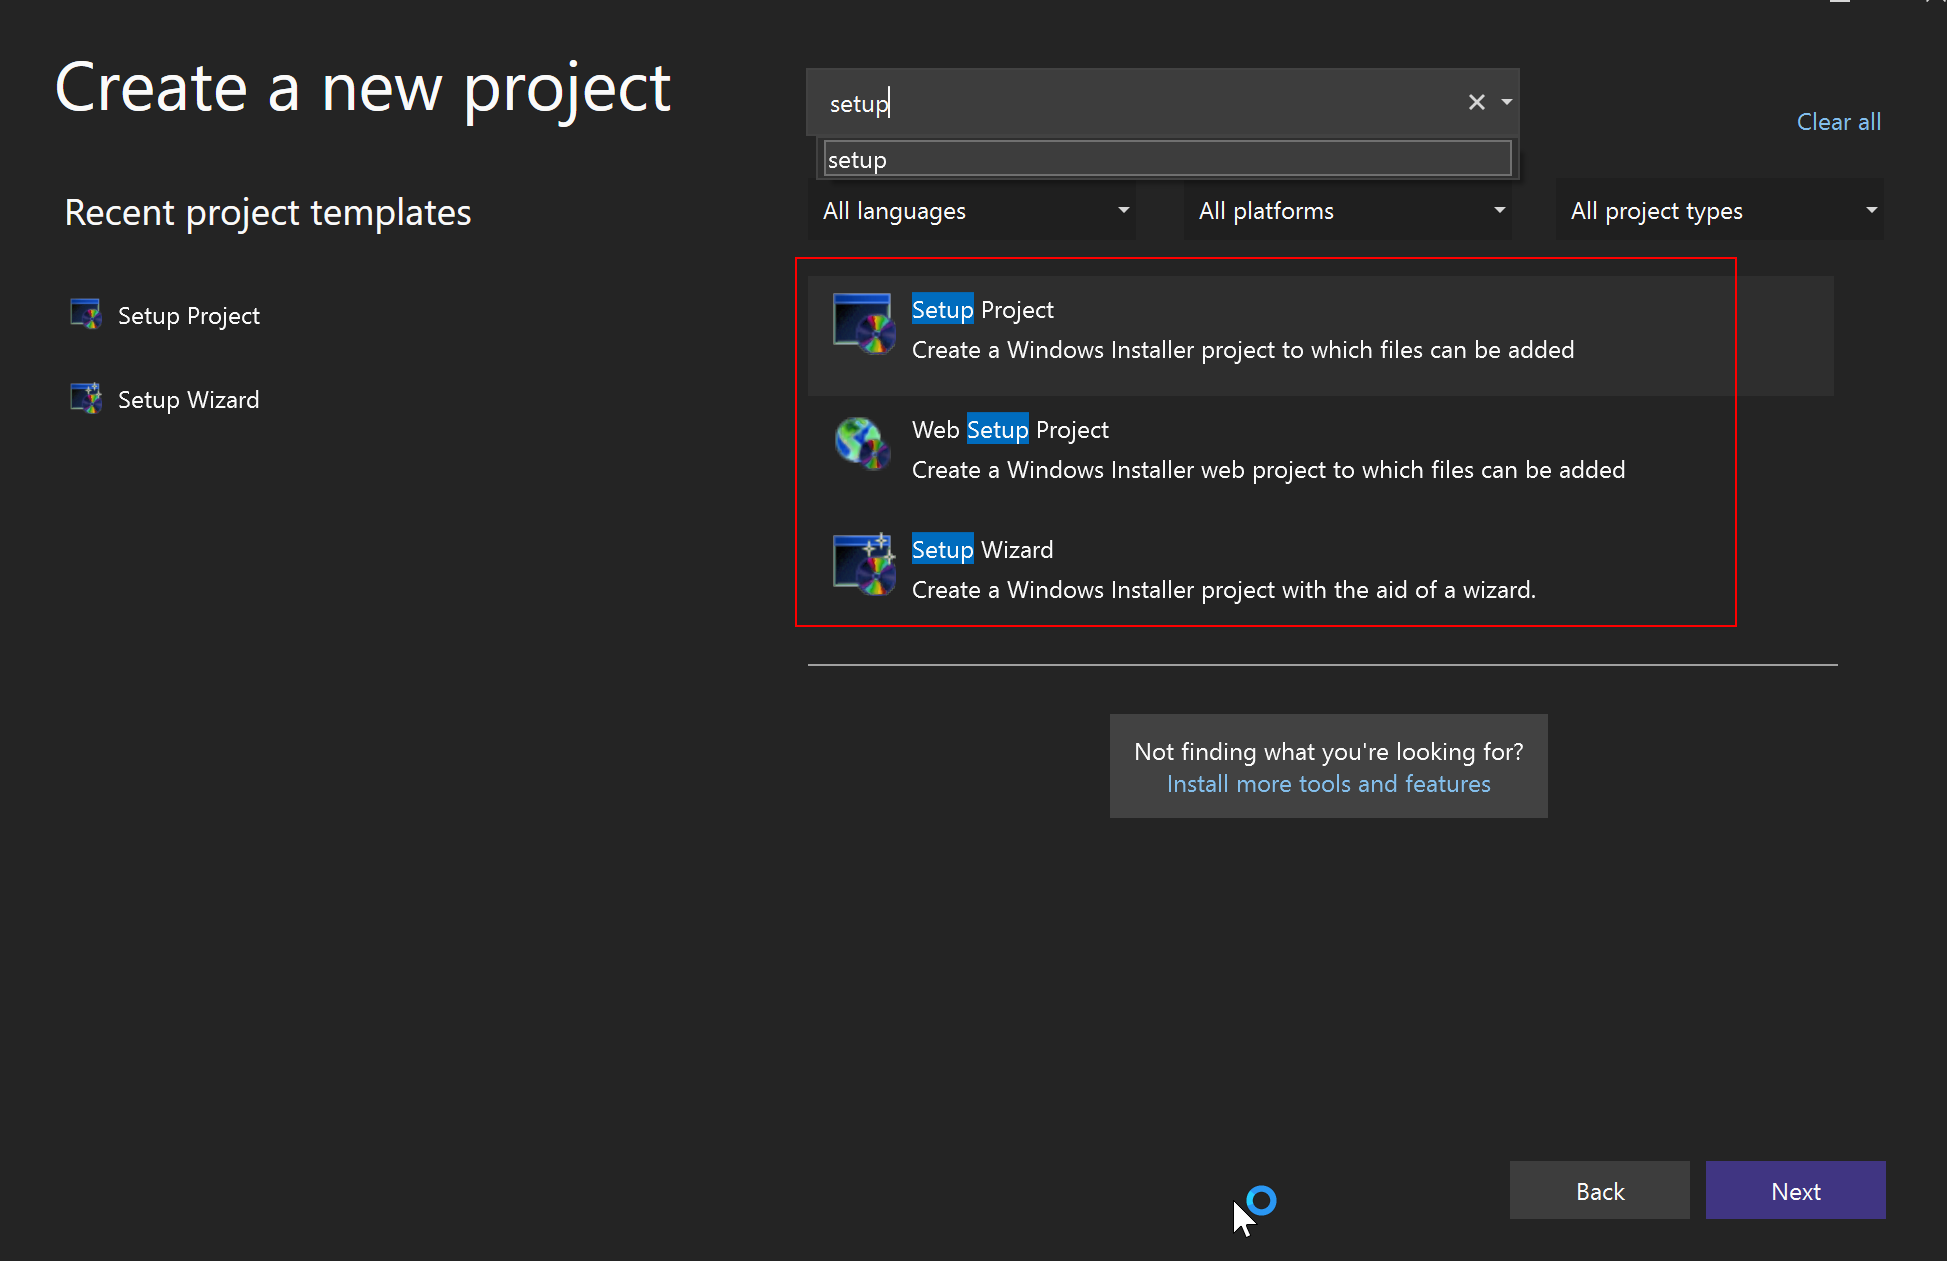Select the "setup" search suggestion
The width and height of the screenshot is (1947, 1261).
pos(1166,159)
